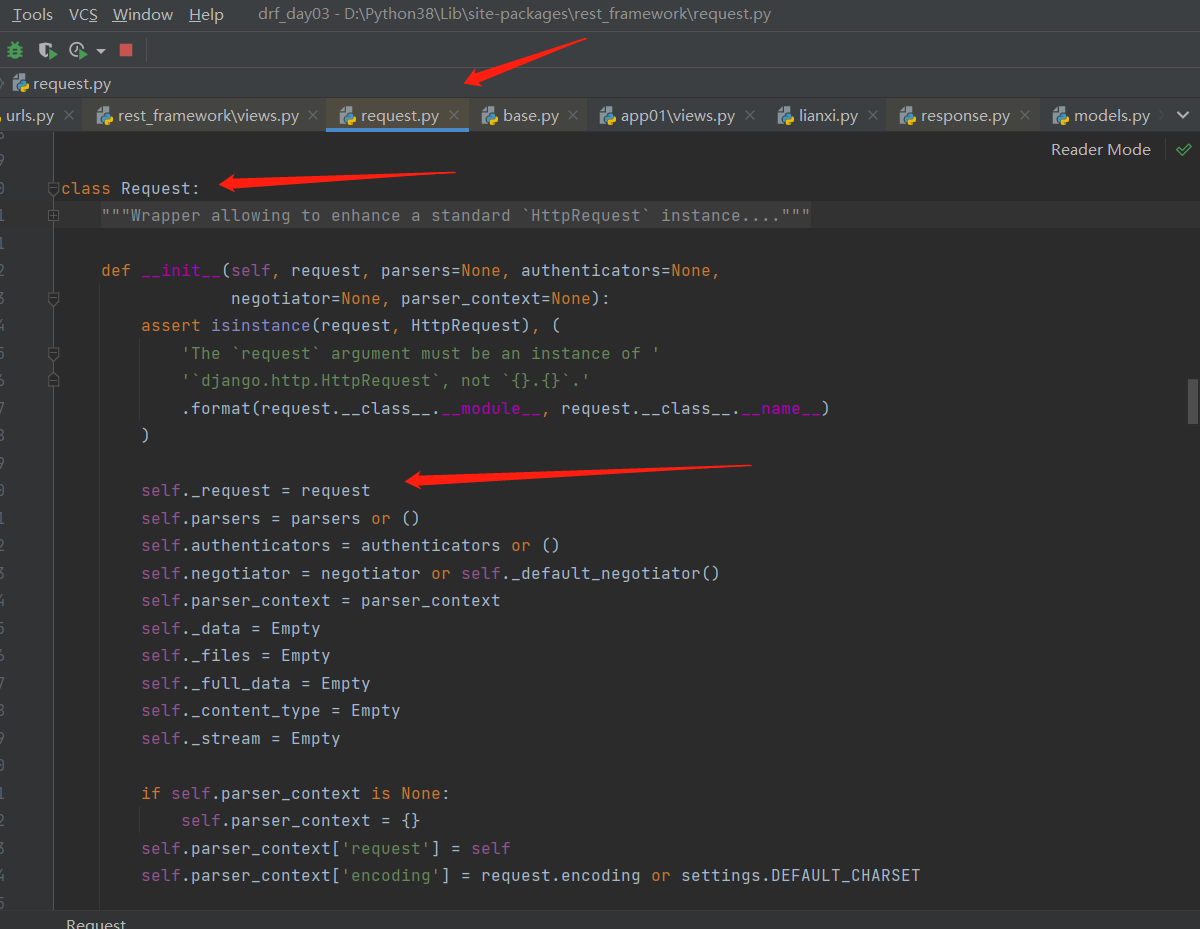
Task: Click the green inspection checkmark icon
Action: [1184, 149]
